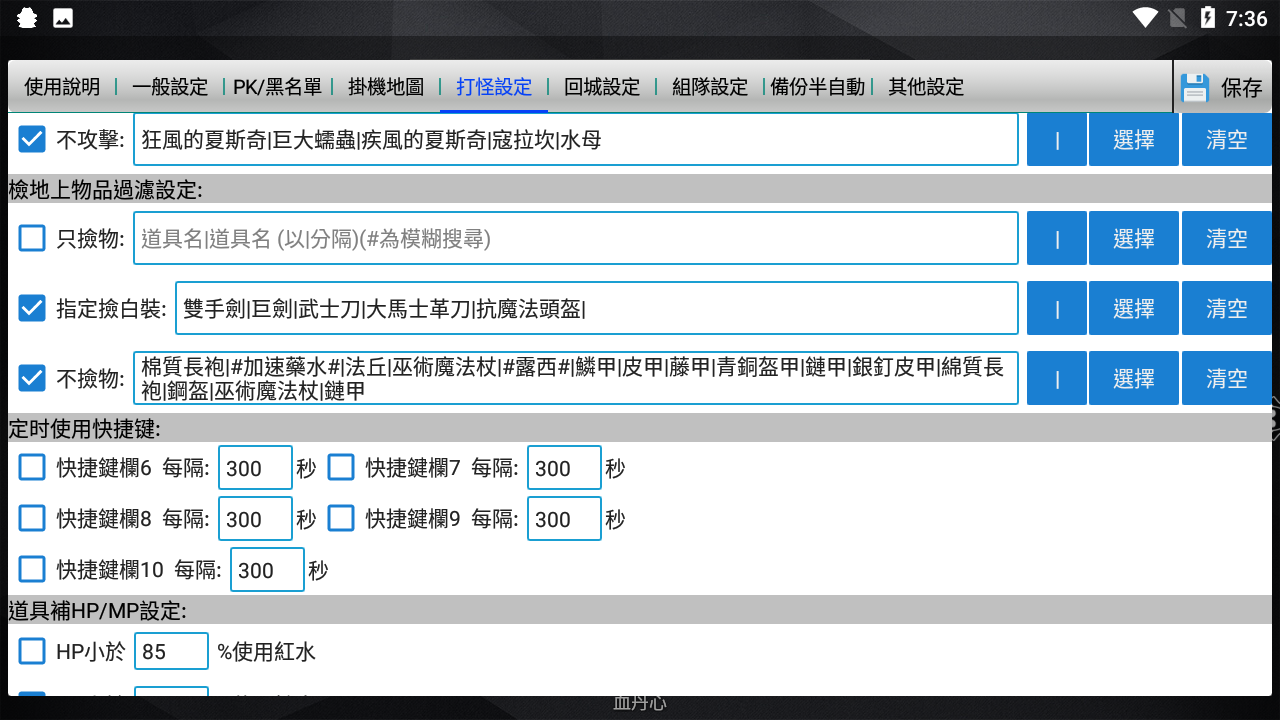Click the 指定撿白裝 input field
Screen dimensions: 1280x720
(x=597, y=308)
